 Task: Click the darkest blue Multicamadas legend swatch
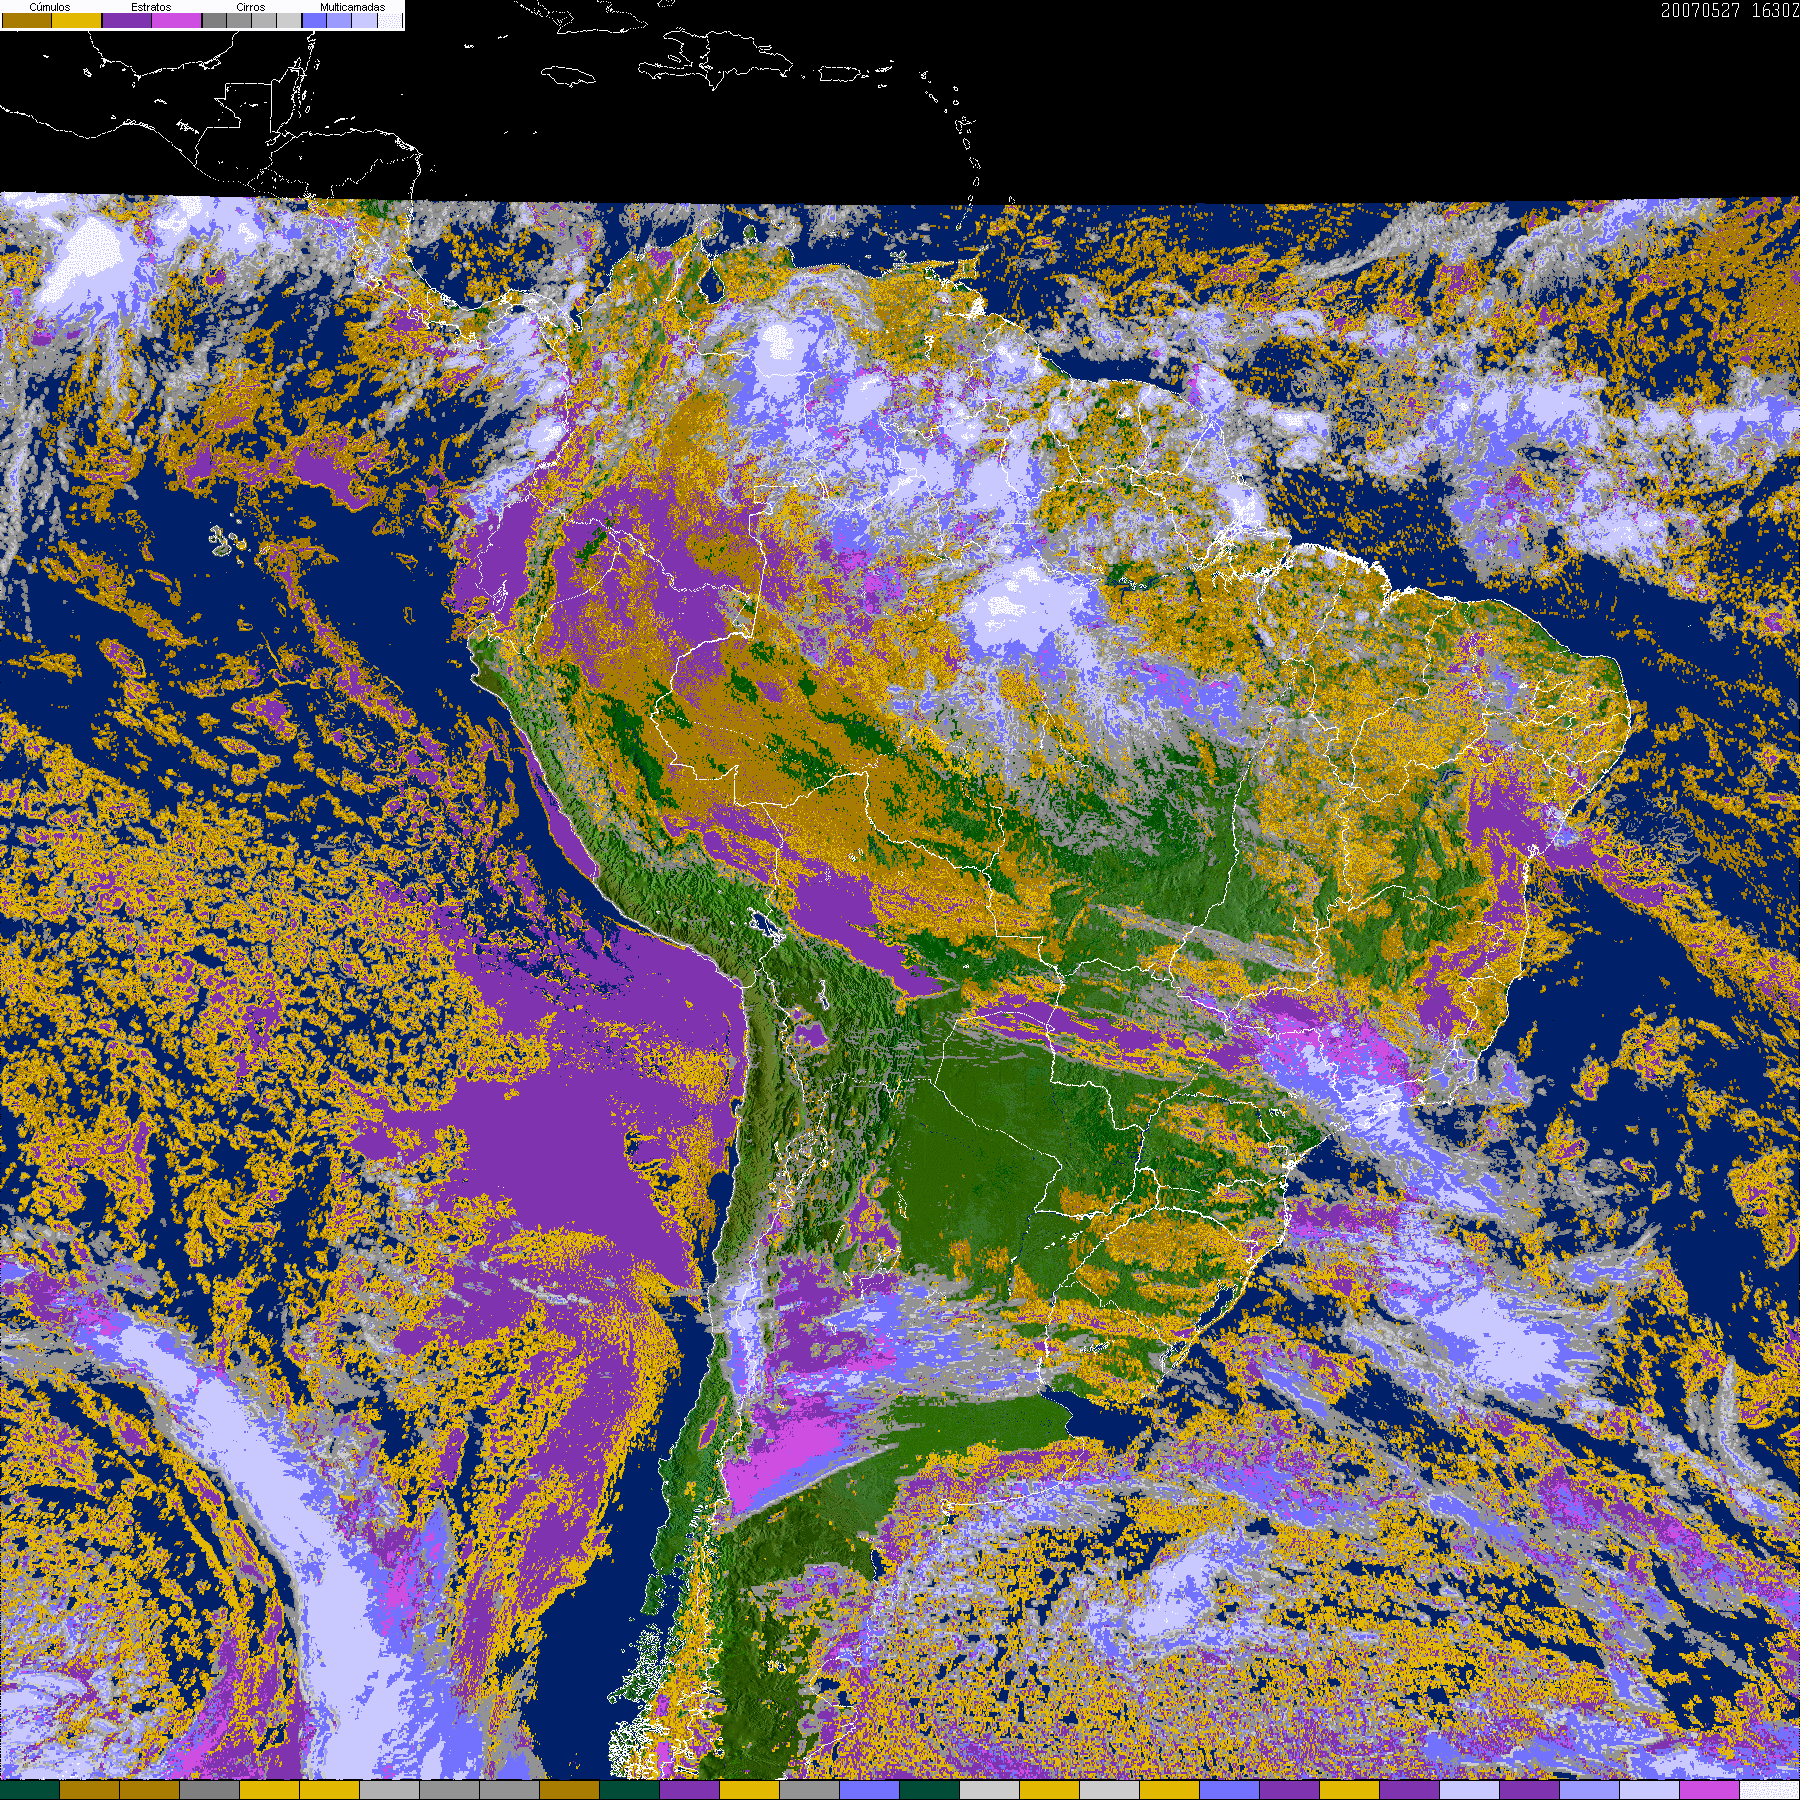314,20
